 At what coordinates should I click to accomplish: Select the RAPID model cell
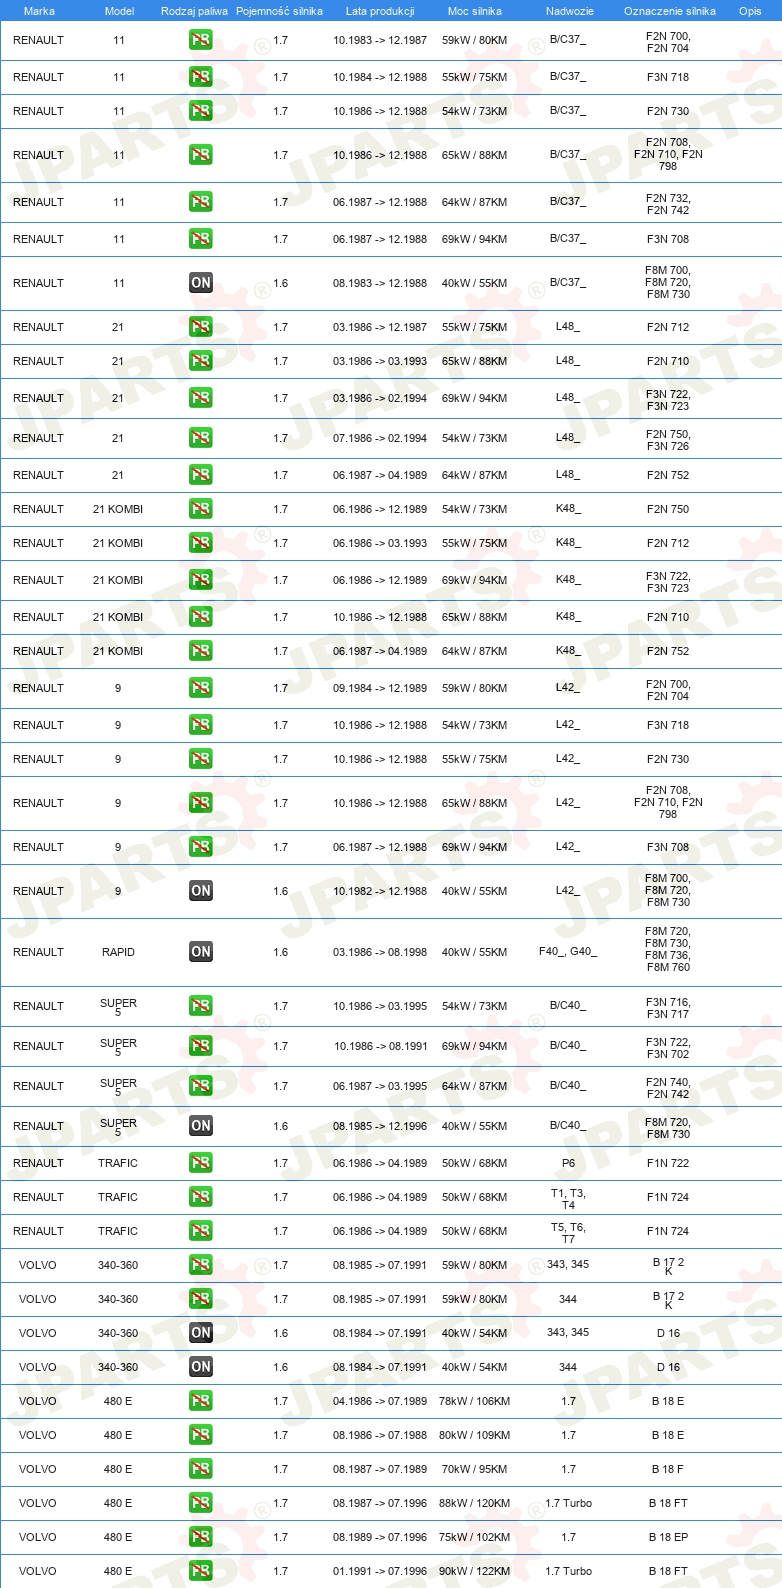[118, 952]
